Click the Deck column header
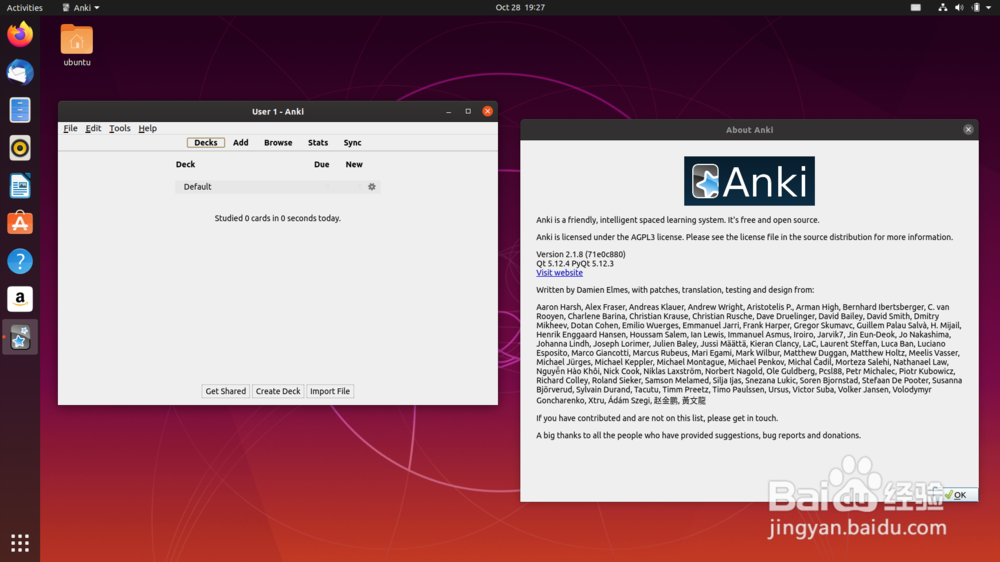Screen dimensions: 1000x562 [185, 165]
